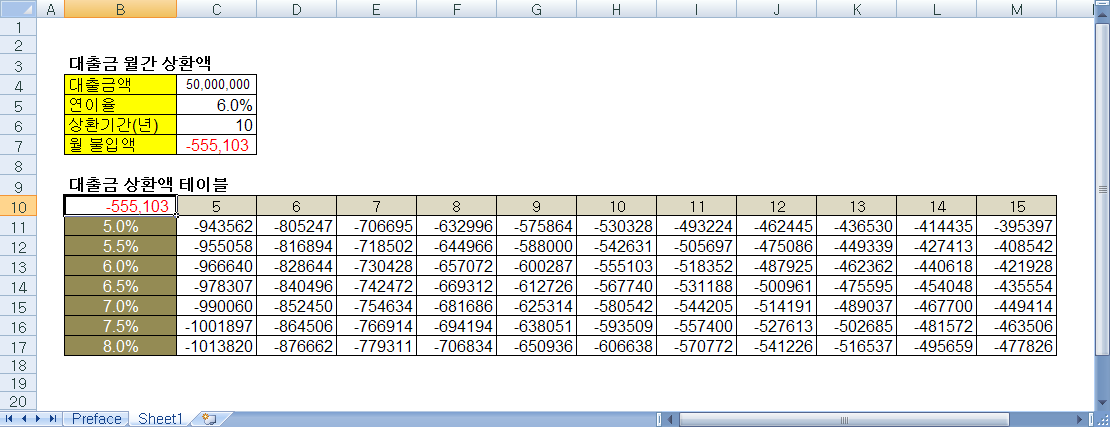Select cell with value -454048
Screen dimensions: 1110x427
coord(937,286)
